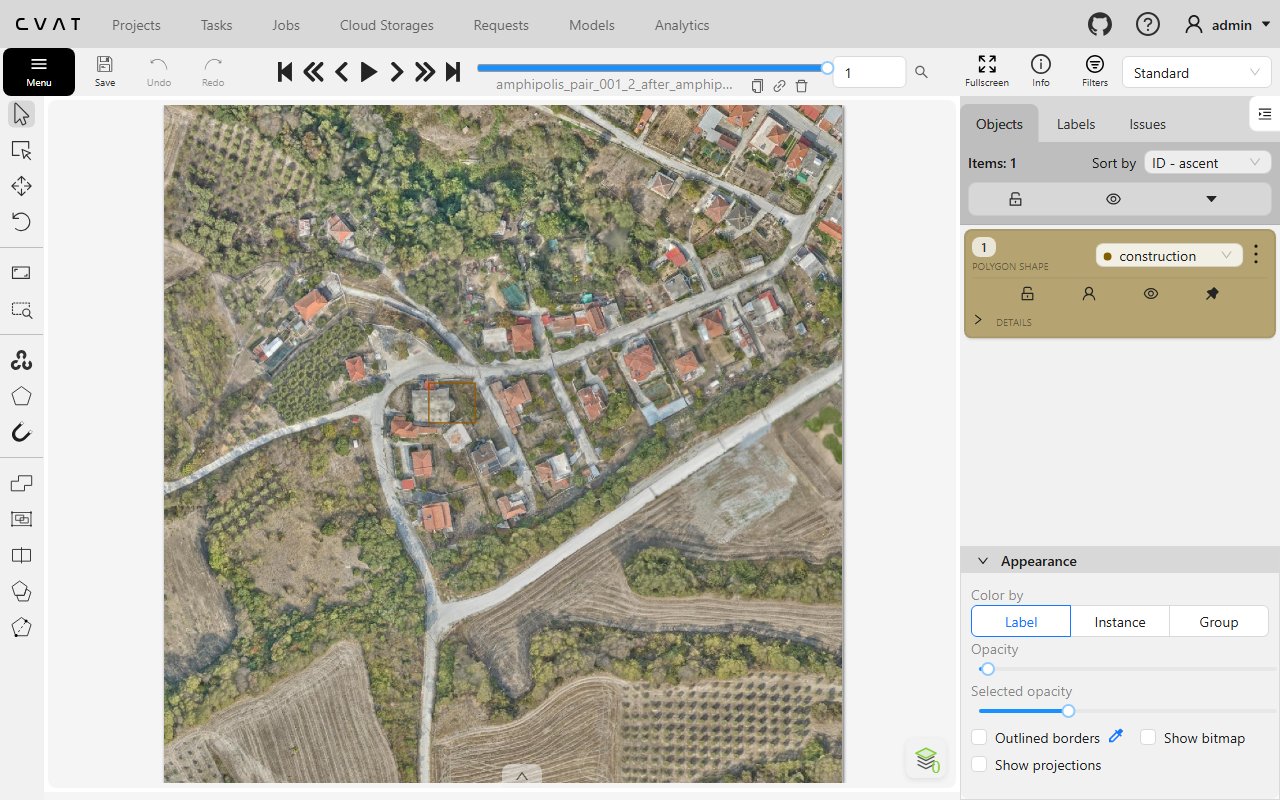
Task: Select the magnet-shaped tool in sidebar
Action: pos(21,433)
